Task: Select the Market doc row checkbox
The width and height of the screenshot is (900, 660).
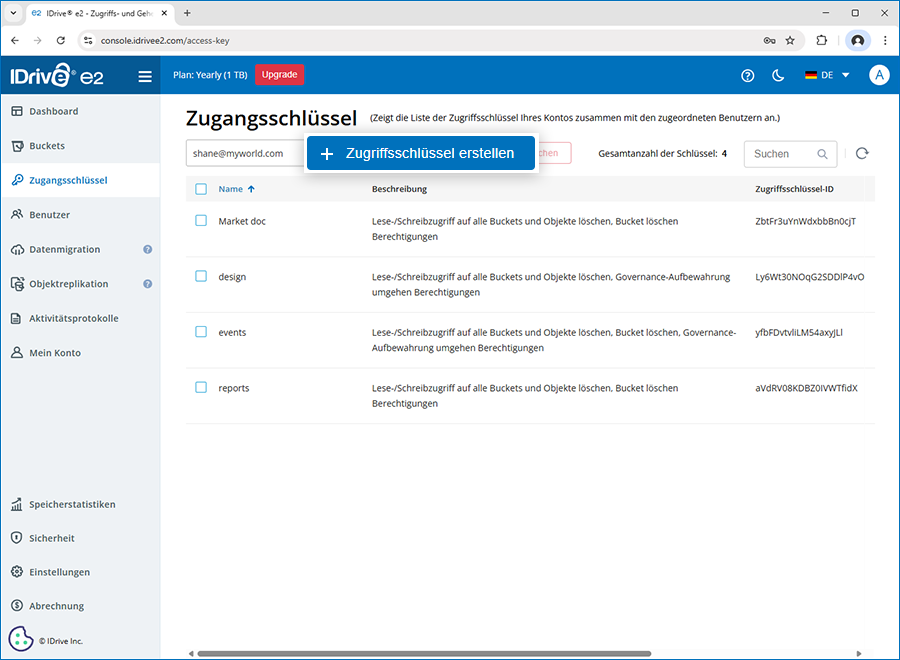Action: tap(201, 220)
